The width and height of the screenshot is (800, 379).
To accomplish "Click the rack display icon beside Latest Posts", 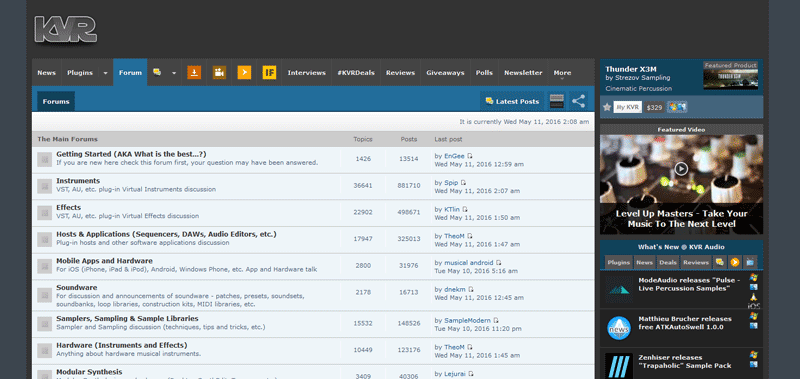I will click(557, 101).
